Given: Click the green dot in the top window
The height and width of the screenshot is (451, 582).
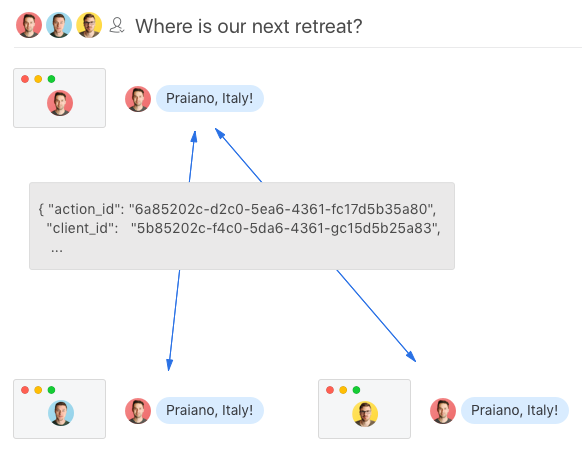Looking at the screenshot, I should (x=52, y=79).
